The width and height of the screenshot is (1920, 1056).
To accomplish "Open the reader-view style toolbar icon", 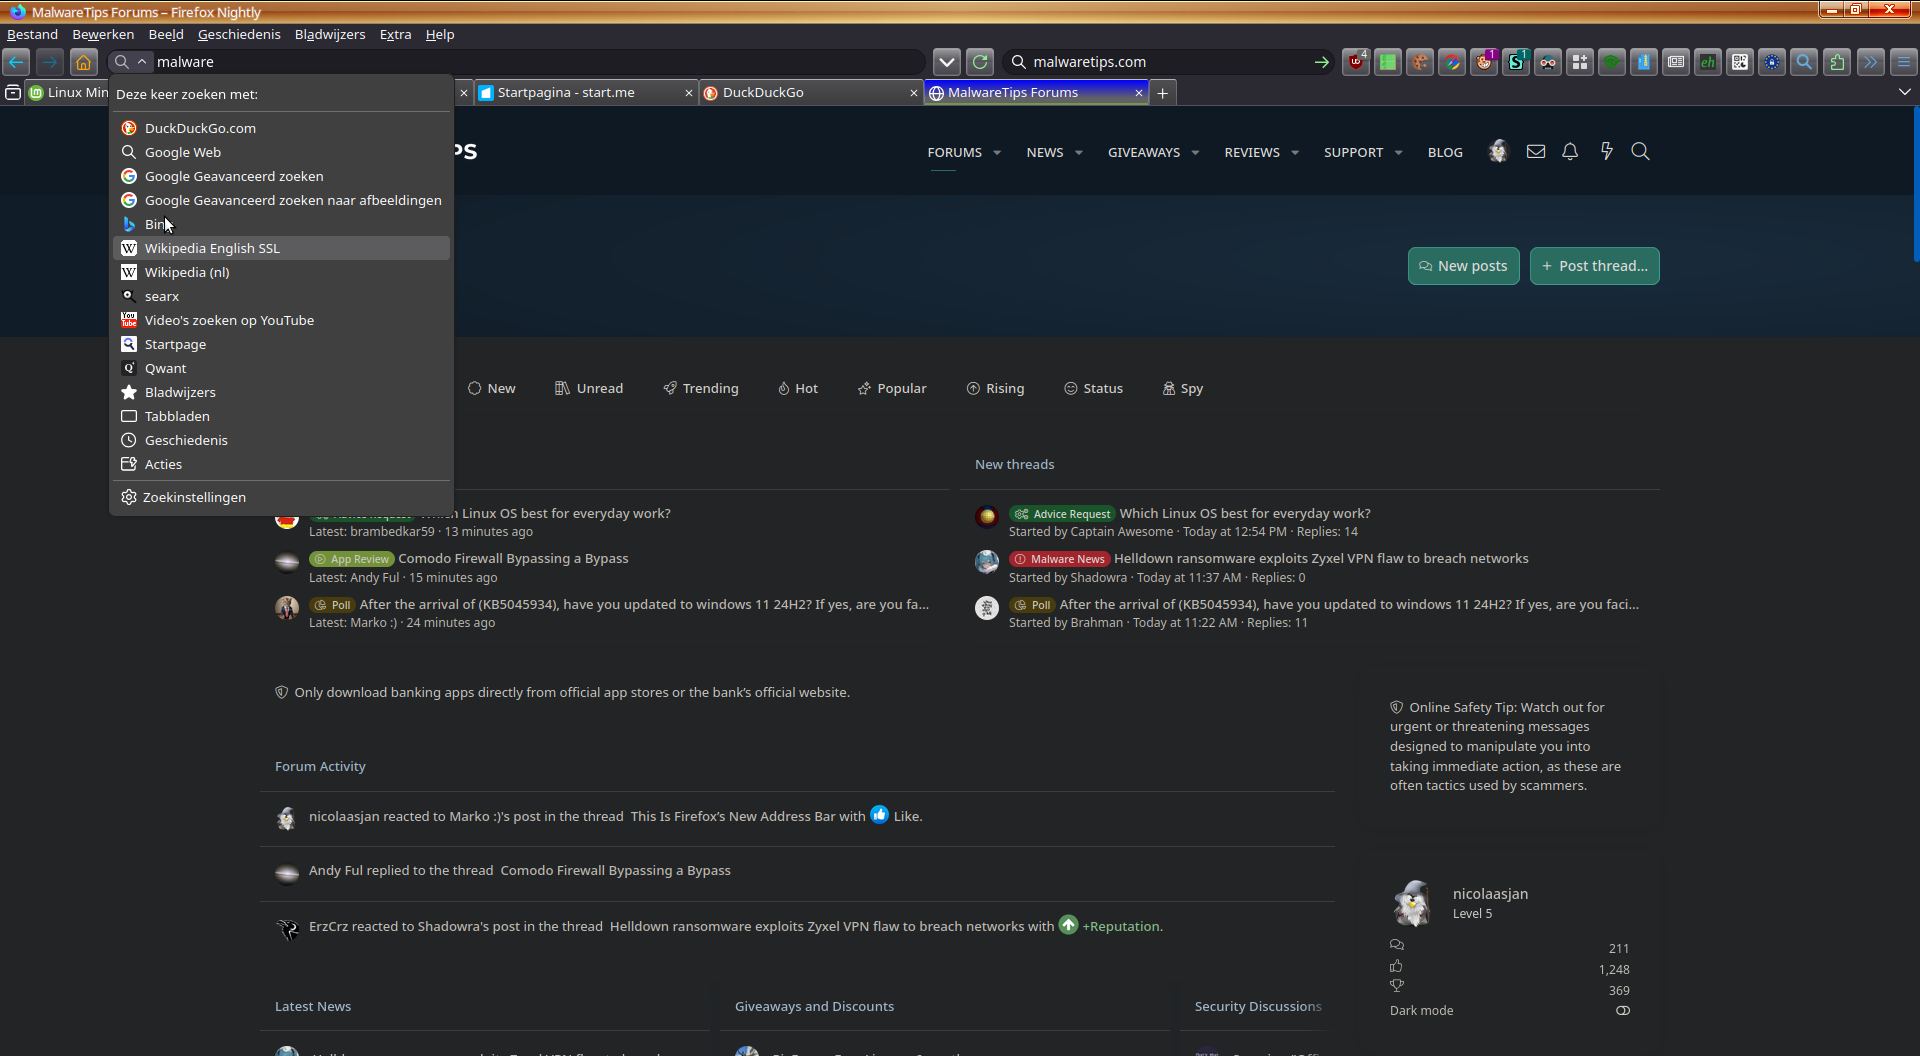I will coord(1676,62).
